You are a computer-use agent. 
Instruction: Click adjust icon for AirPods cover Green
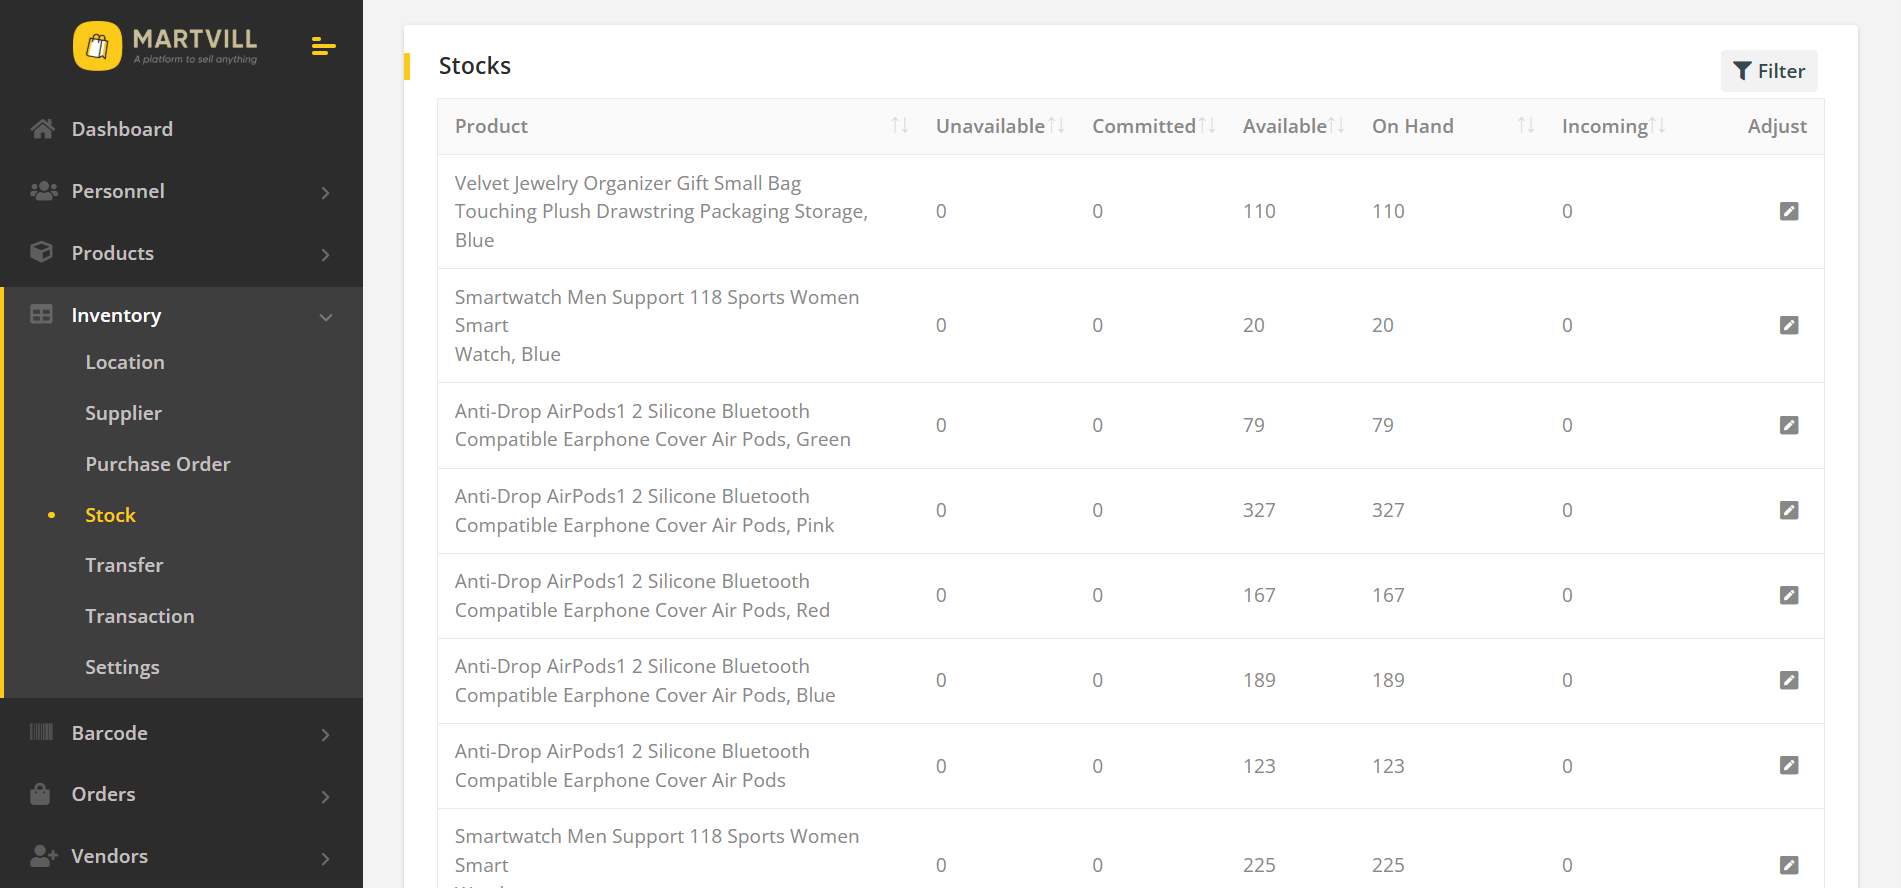pos(1789,425)
